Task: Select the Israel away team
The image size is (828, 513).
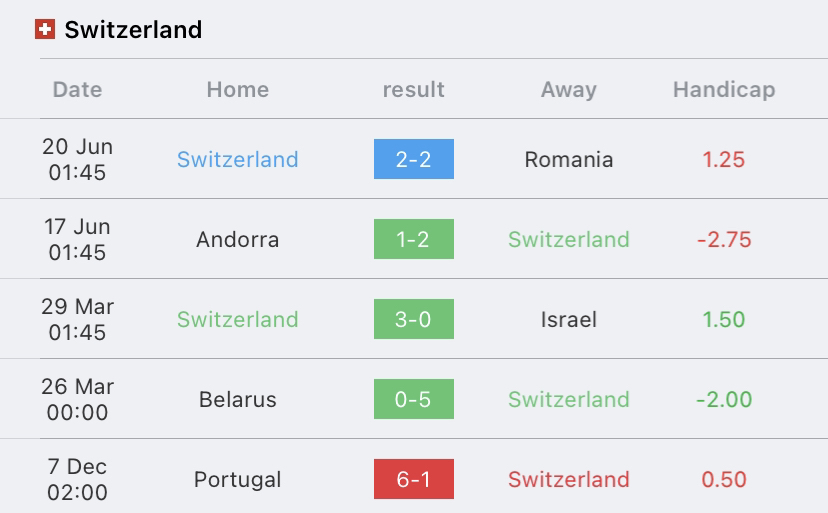Action: click(x=569, y=320)
